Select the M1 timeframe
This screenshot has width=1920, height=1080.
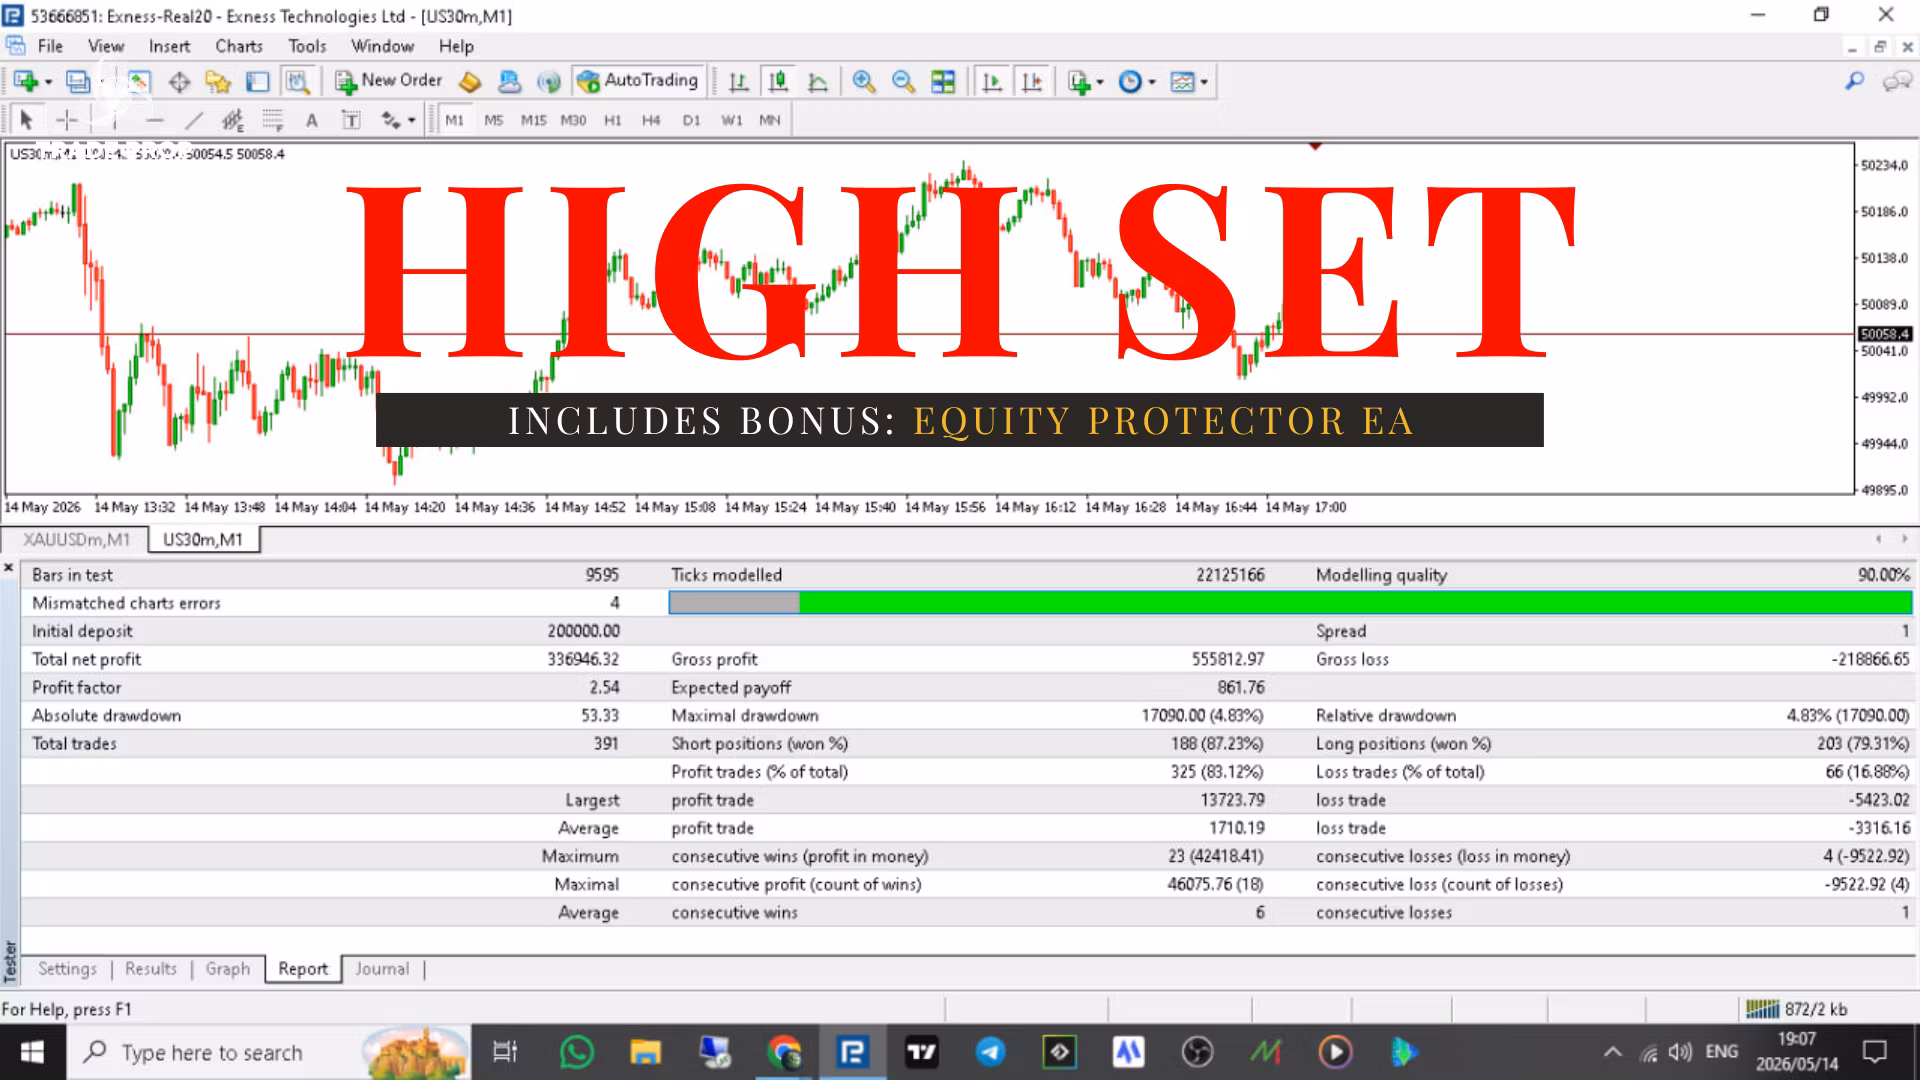point(455,120)
